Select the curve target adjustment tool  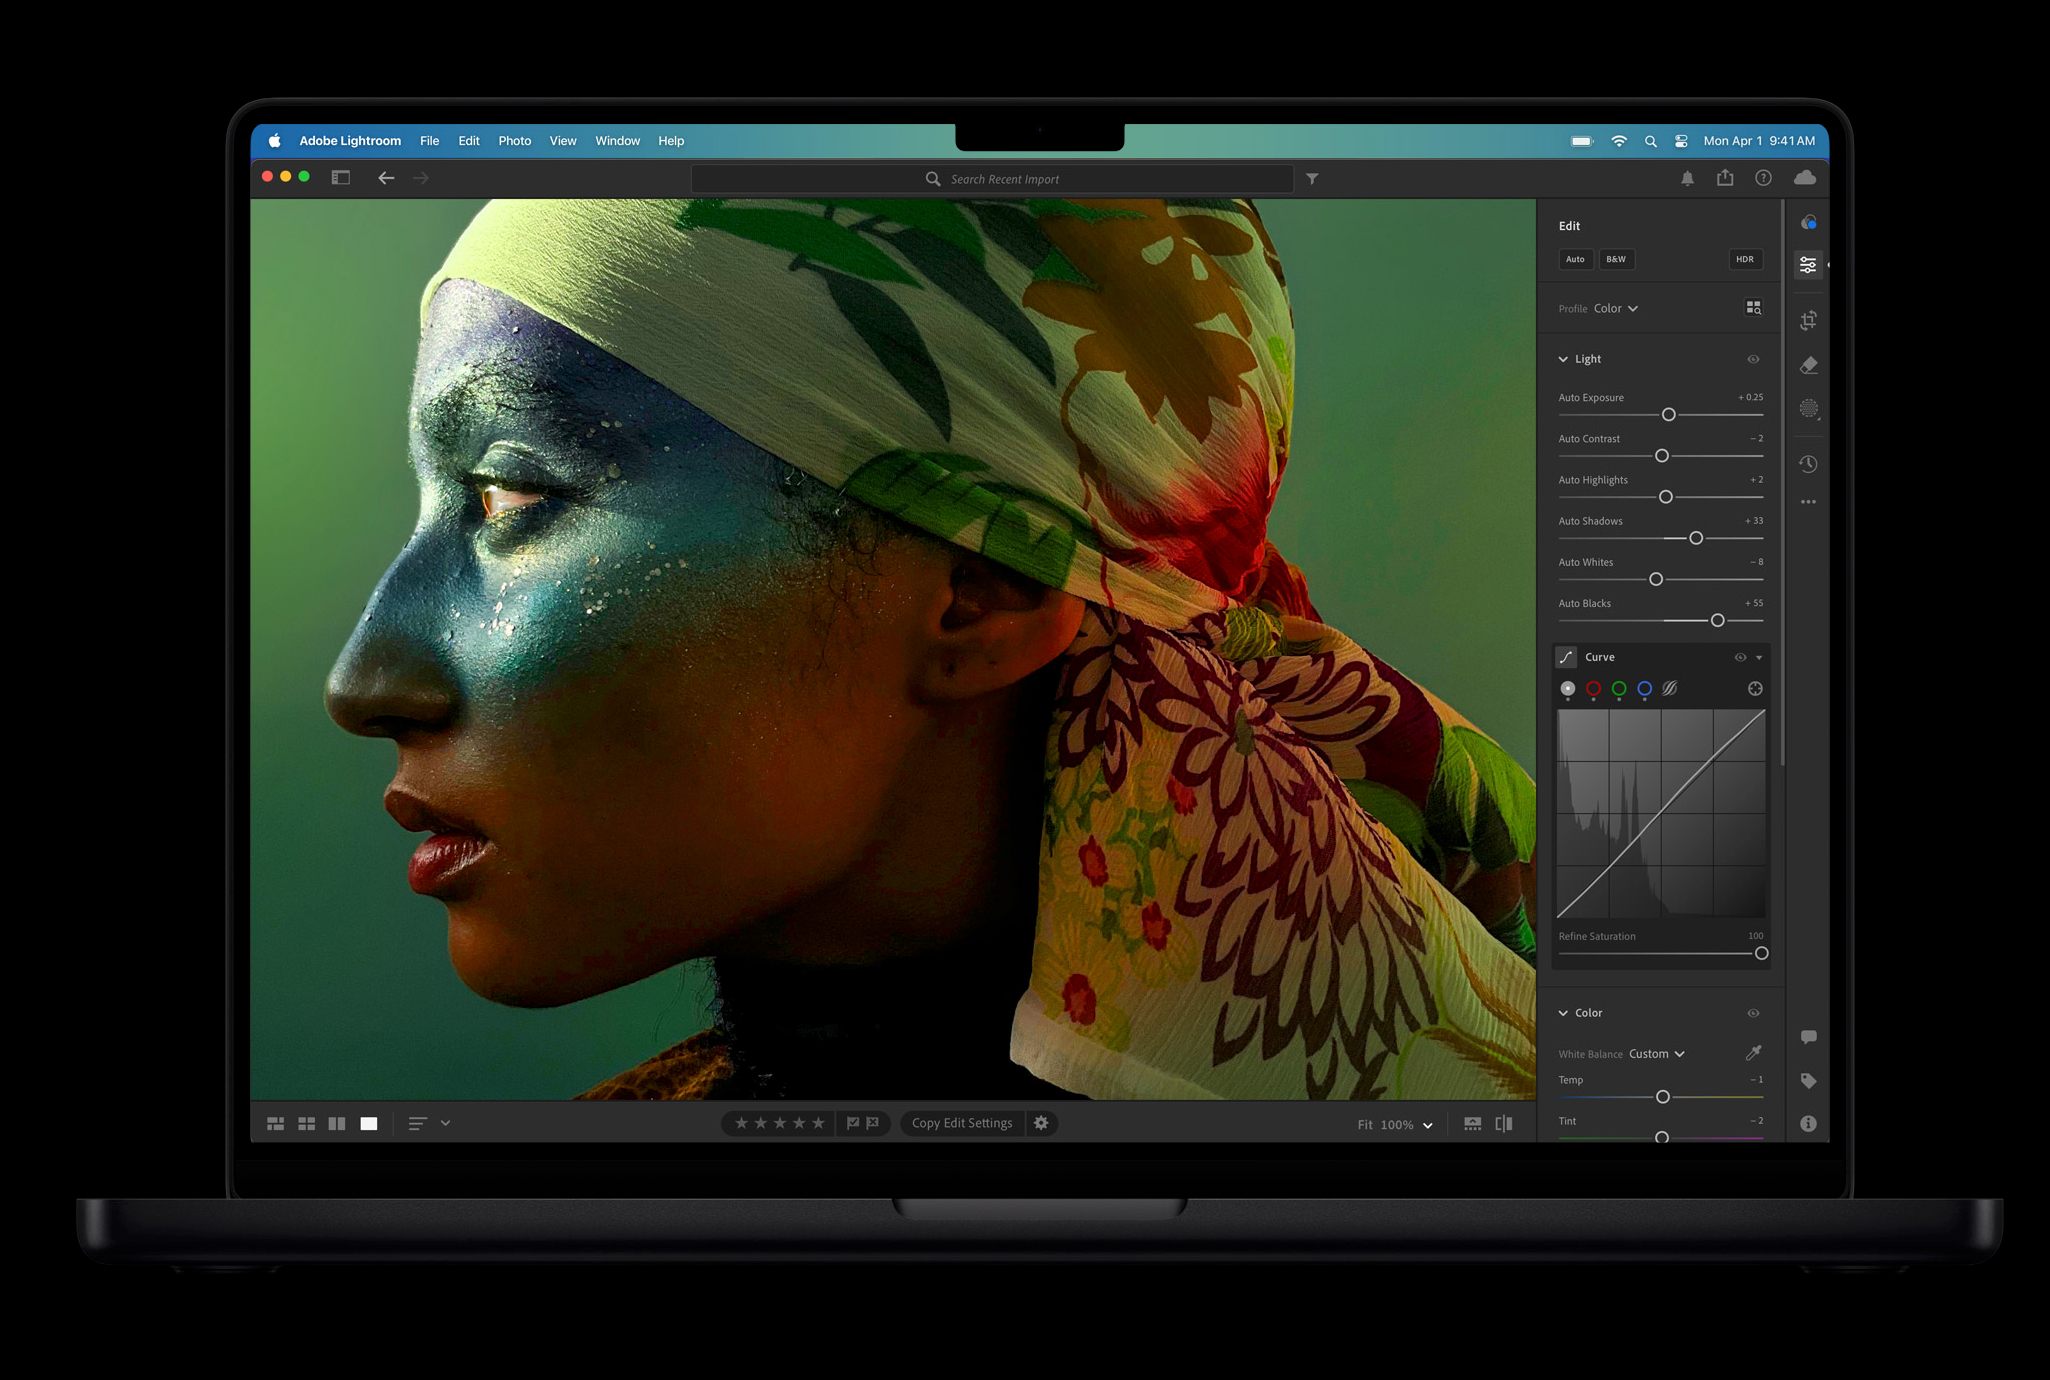coord(1754,689)
